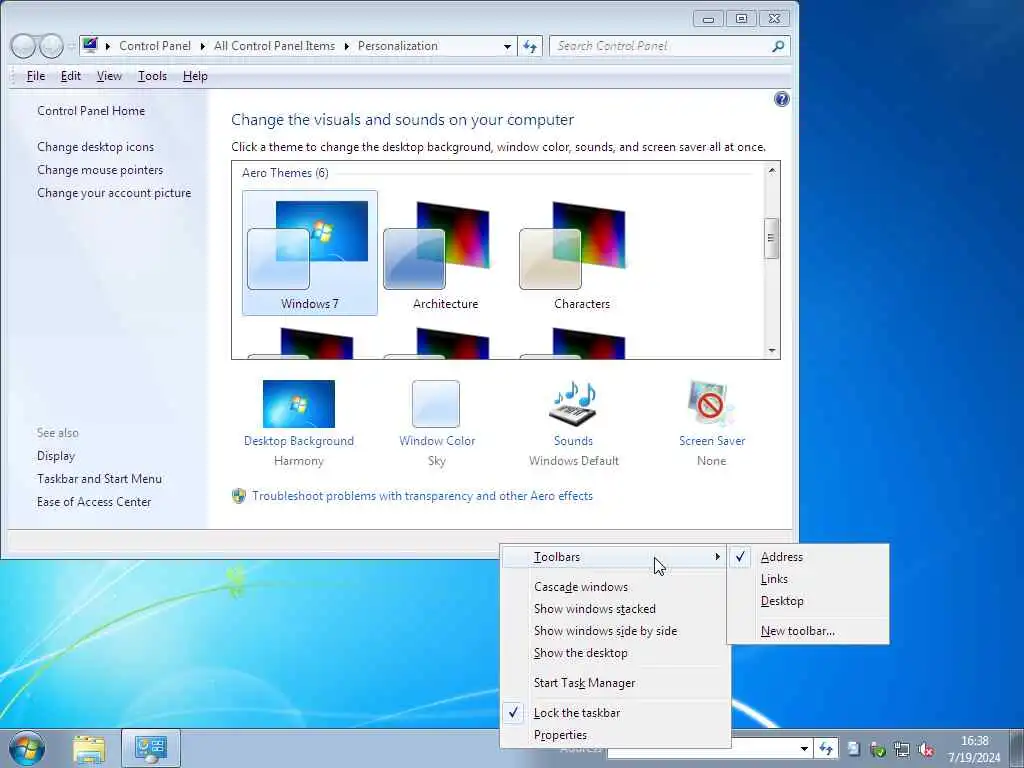Choose Show windows stacked

[615, 609]
